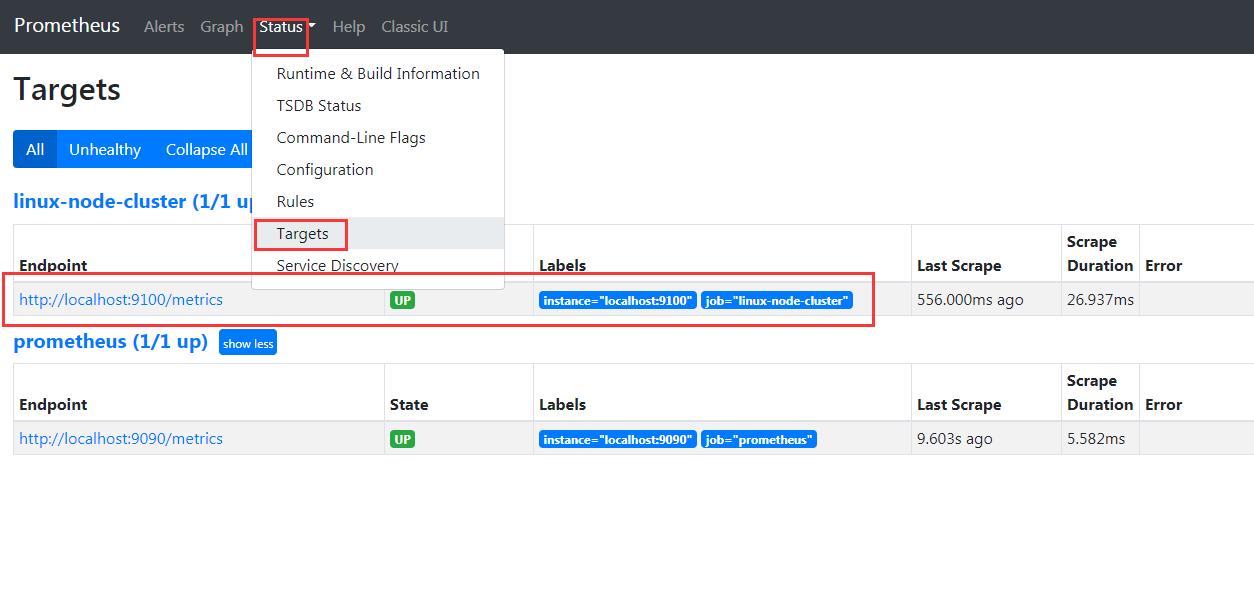This screenshot has height=590, width=1254.
Task: Click the 5.582ms scrape duration value
Action: (x=1096, y=439)
